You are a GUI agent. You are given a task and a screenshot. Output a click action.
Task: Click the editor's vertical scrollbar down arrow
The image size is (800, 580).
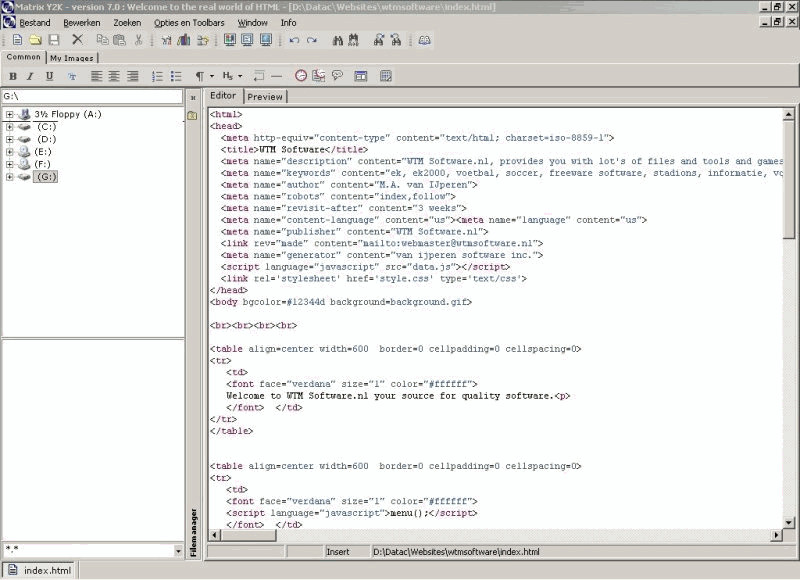click(x=789, y=522)
